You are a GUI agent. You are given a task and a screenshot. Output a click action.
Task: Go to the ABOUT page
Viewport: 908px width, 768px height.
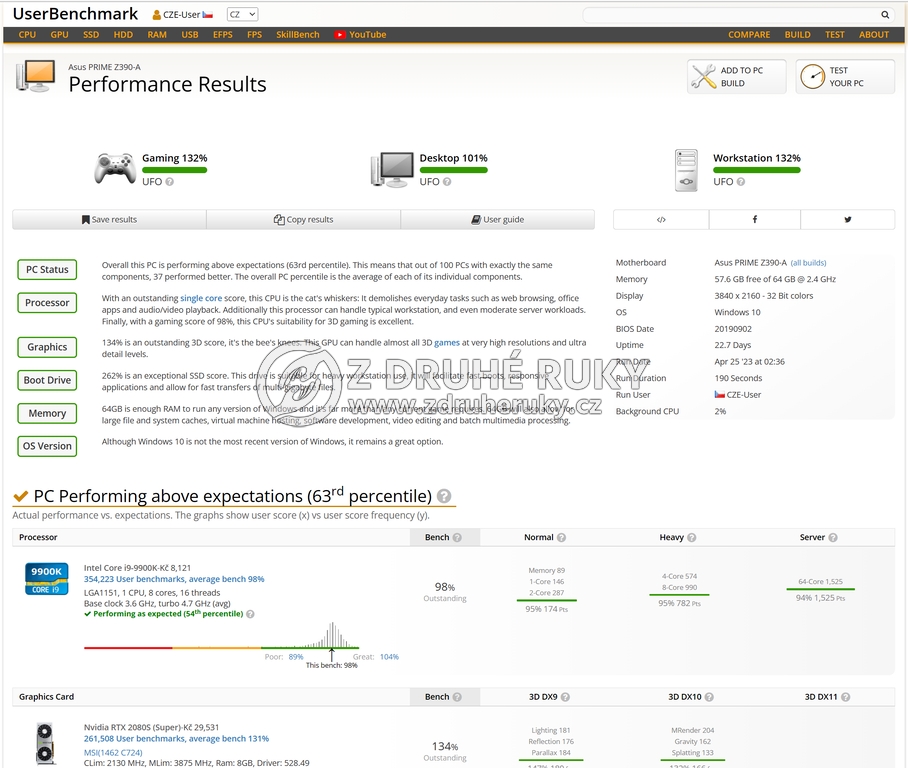click(874, 35)
